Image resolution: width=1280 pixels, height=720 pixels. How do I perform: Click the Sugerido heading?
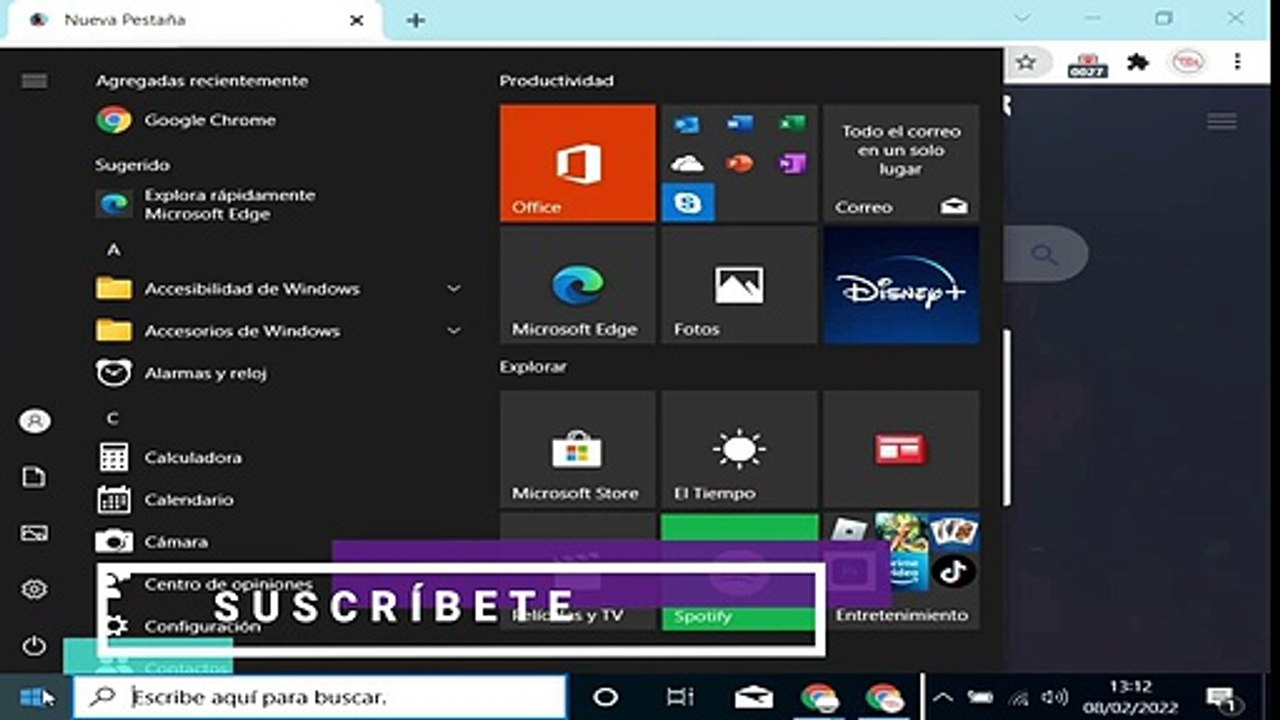coord(132,165)
